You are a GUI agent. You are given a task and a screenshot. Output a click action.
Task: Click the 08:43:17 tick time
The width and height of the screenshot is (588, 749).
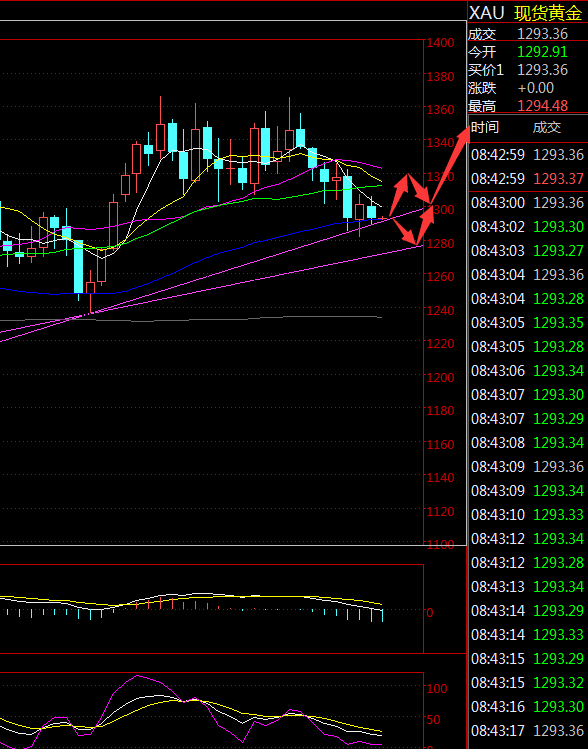pos(498,730)
